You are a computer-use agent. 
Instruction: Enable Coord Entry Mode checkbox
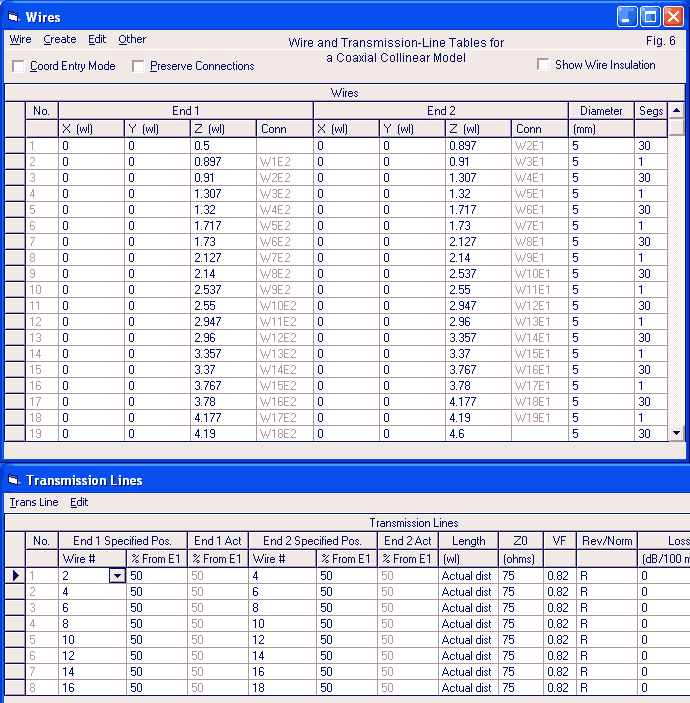19,66
